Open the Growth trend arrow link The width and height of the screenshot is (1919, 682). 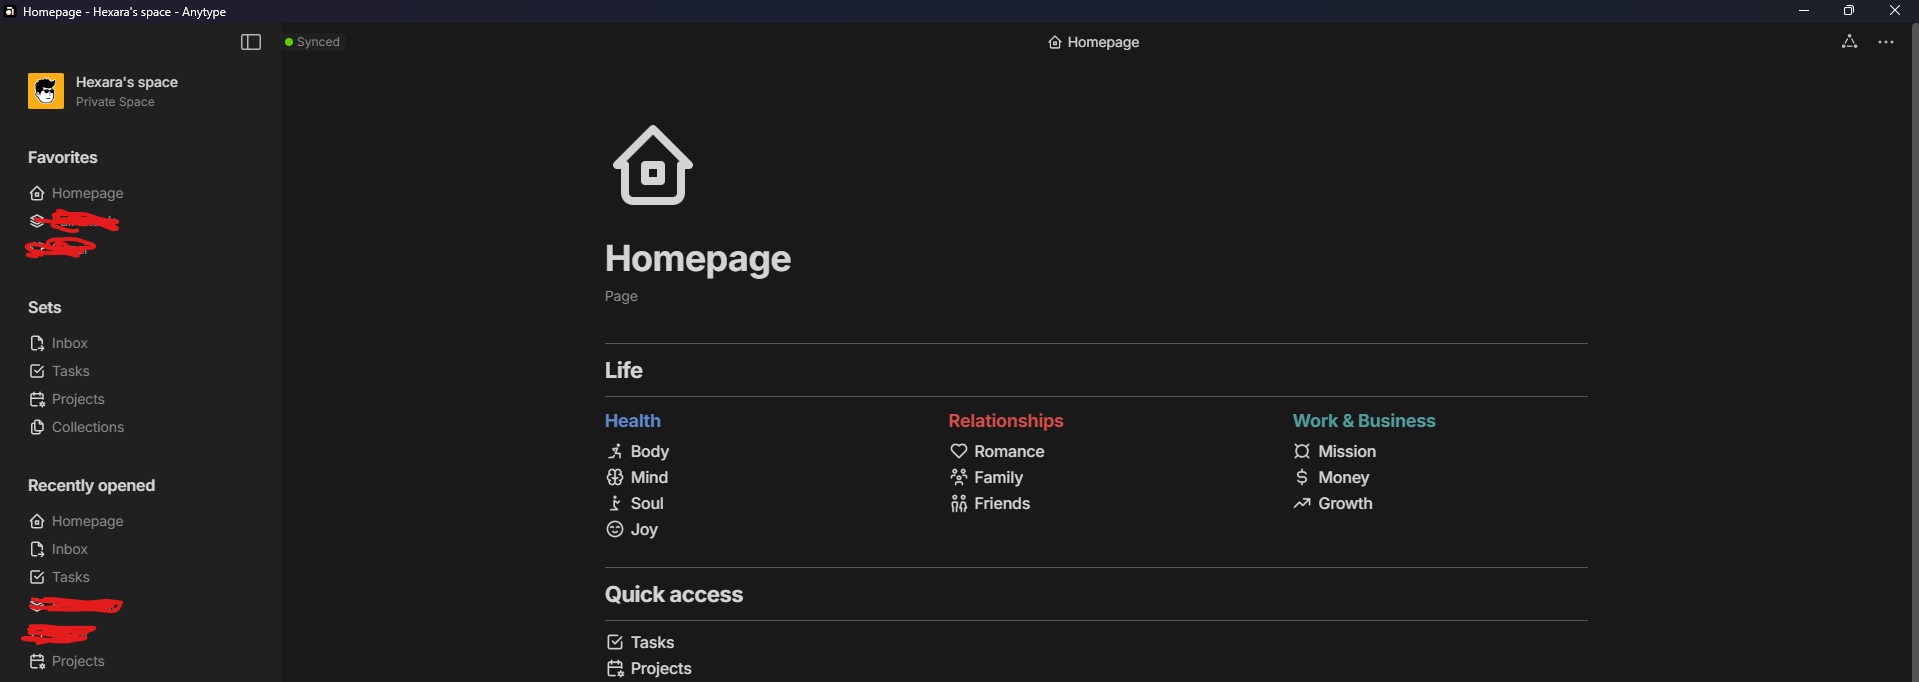1302,504
